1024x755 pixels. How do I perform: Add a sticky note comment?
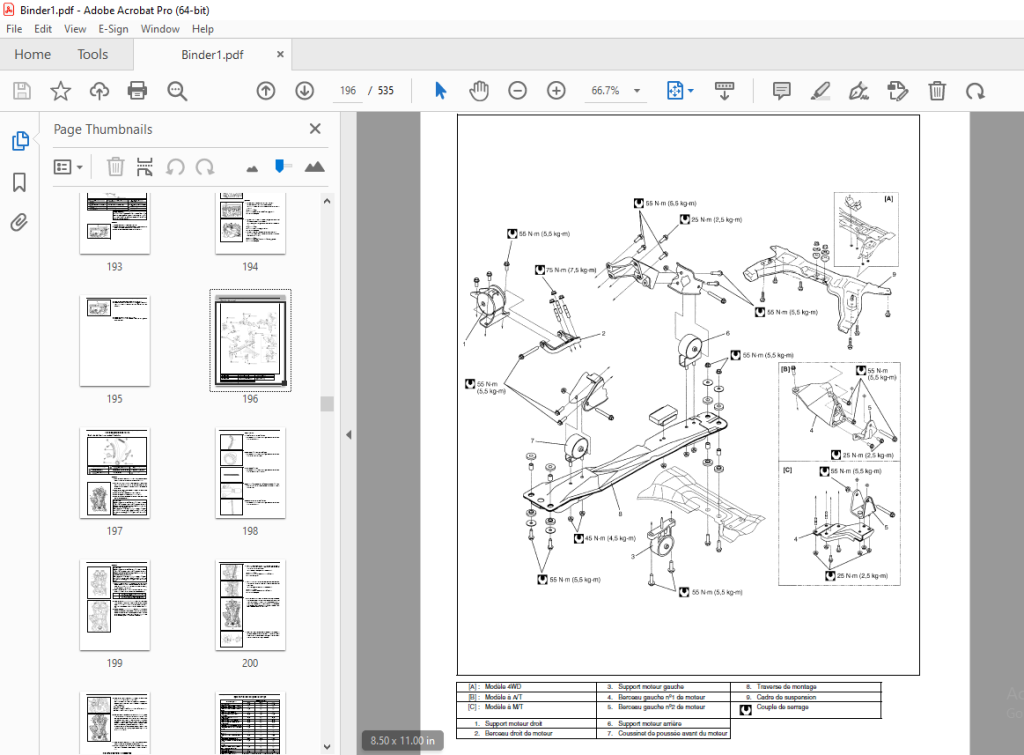(781, 91)
